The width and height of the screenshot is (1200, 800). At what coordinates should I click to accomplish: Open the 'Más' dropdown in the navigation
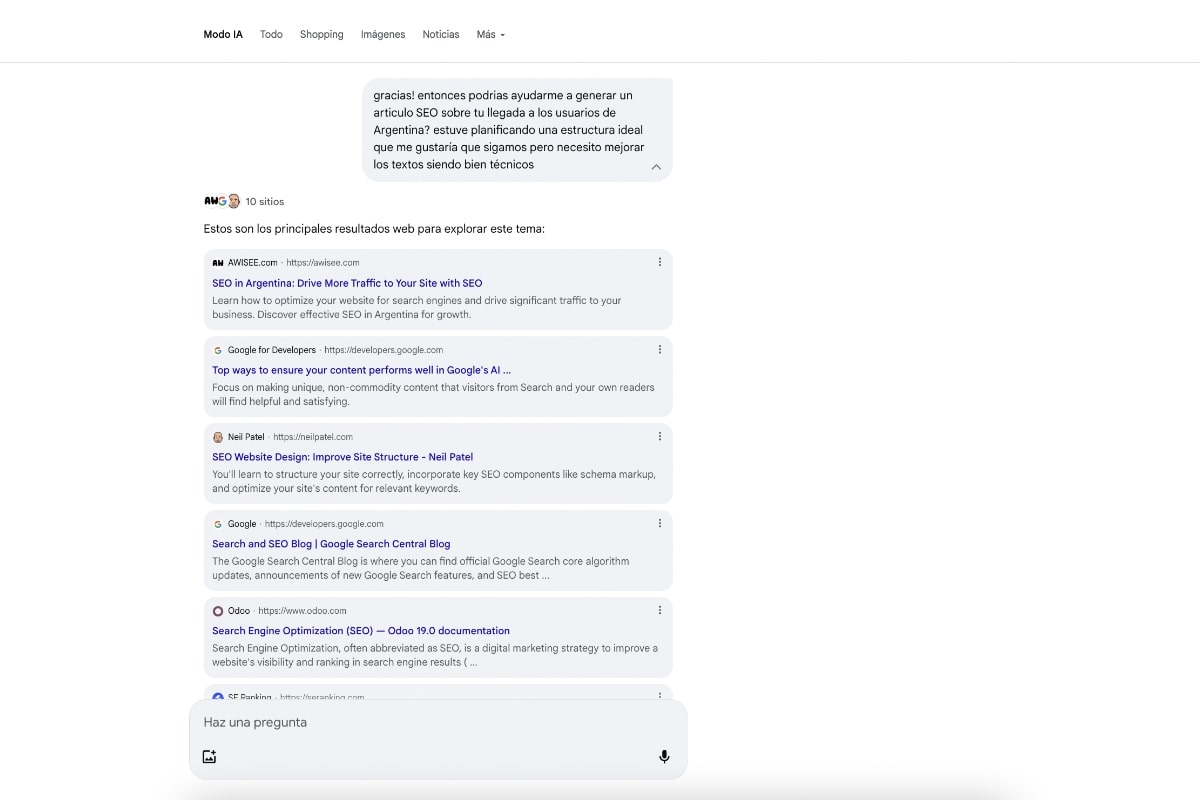point(490,34)
